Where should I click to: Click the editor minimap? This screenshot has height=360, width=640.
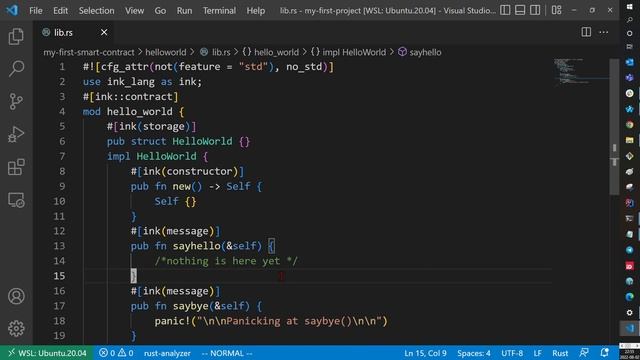click(x=581, y=72)
